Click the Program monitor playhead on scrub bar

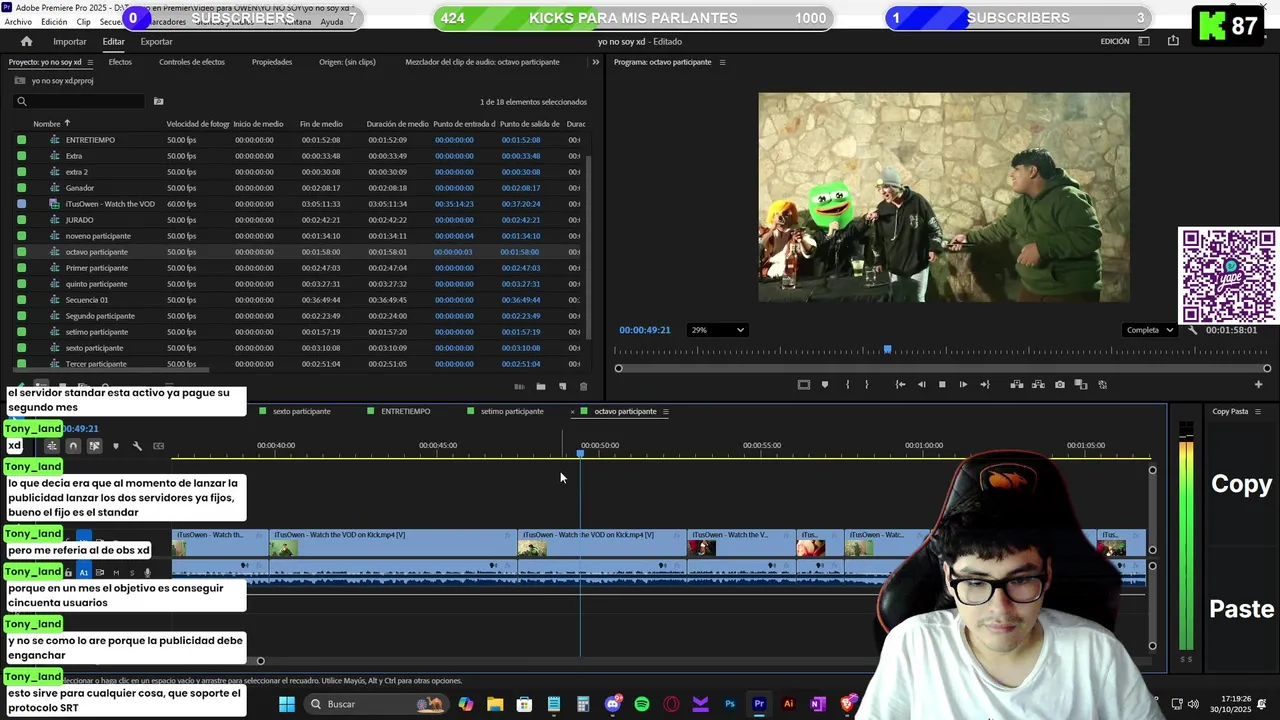(887, 350)
